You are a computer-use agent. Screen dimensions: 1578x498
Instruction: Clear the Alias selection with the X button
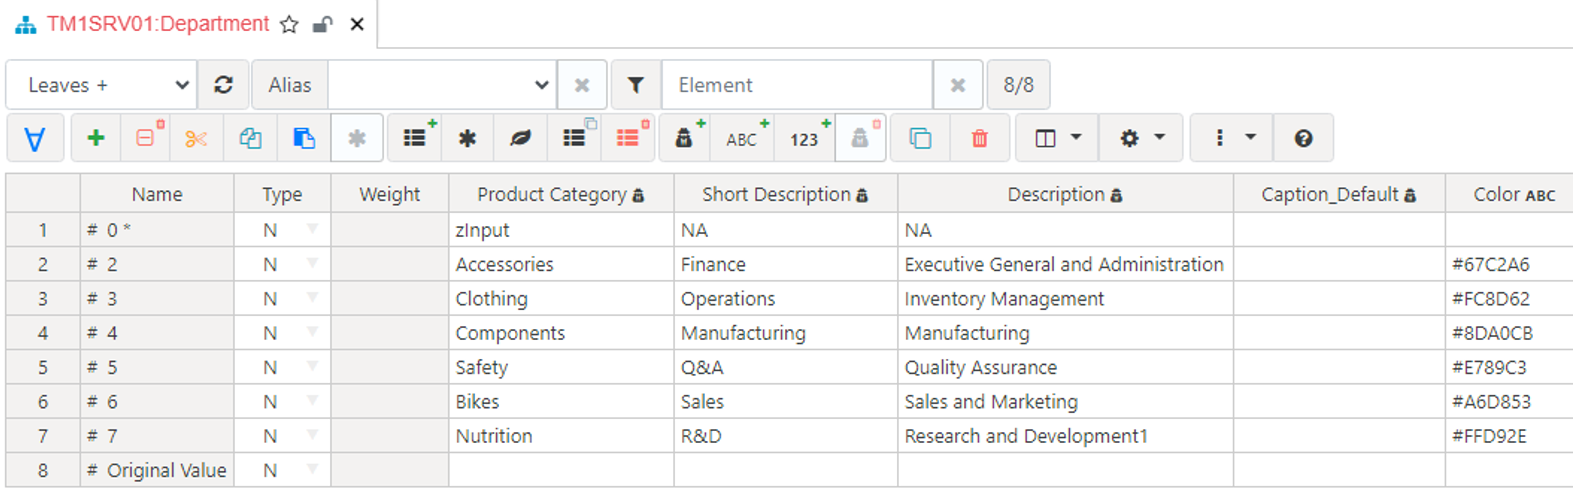[582, 85]
